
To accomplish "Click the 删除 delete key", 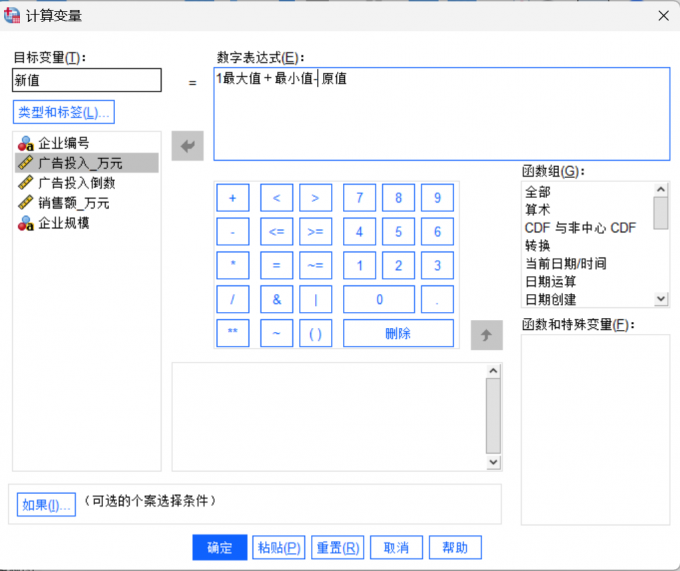I will click(399, 333).
